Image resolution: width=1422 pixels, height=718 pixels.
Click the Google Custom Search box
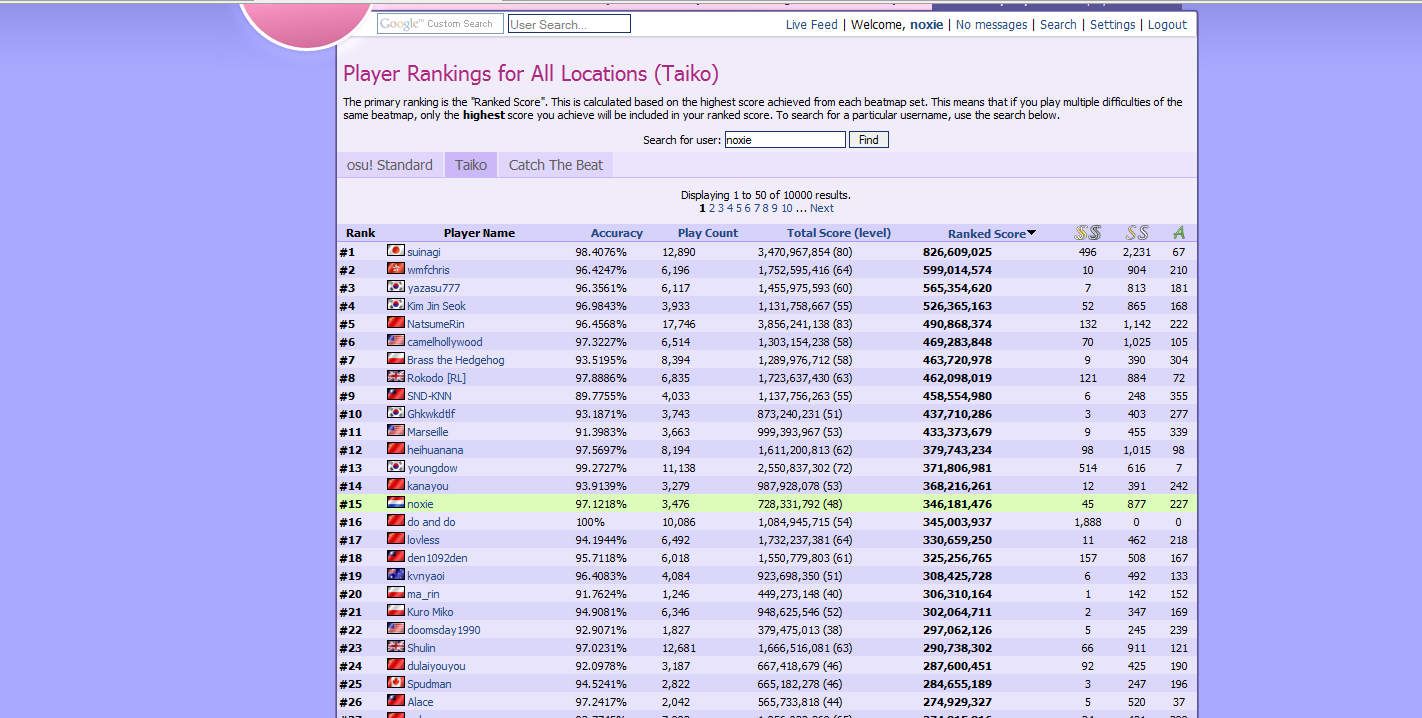coord(439,24)
